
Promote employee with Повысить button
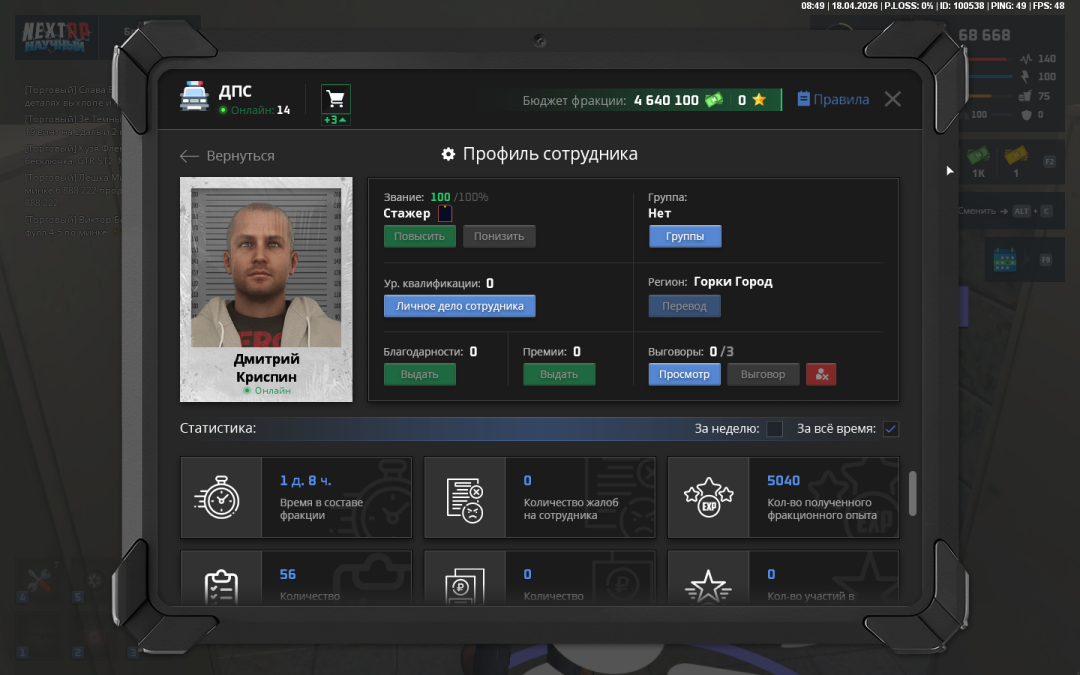coord(419,236)
